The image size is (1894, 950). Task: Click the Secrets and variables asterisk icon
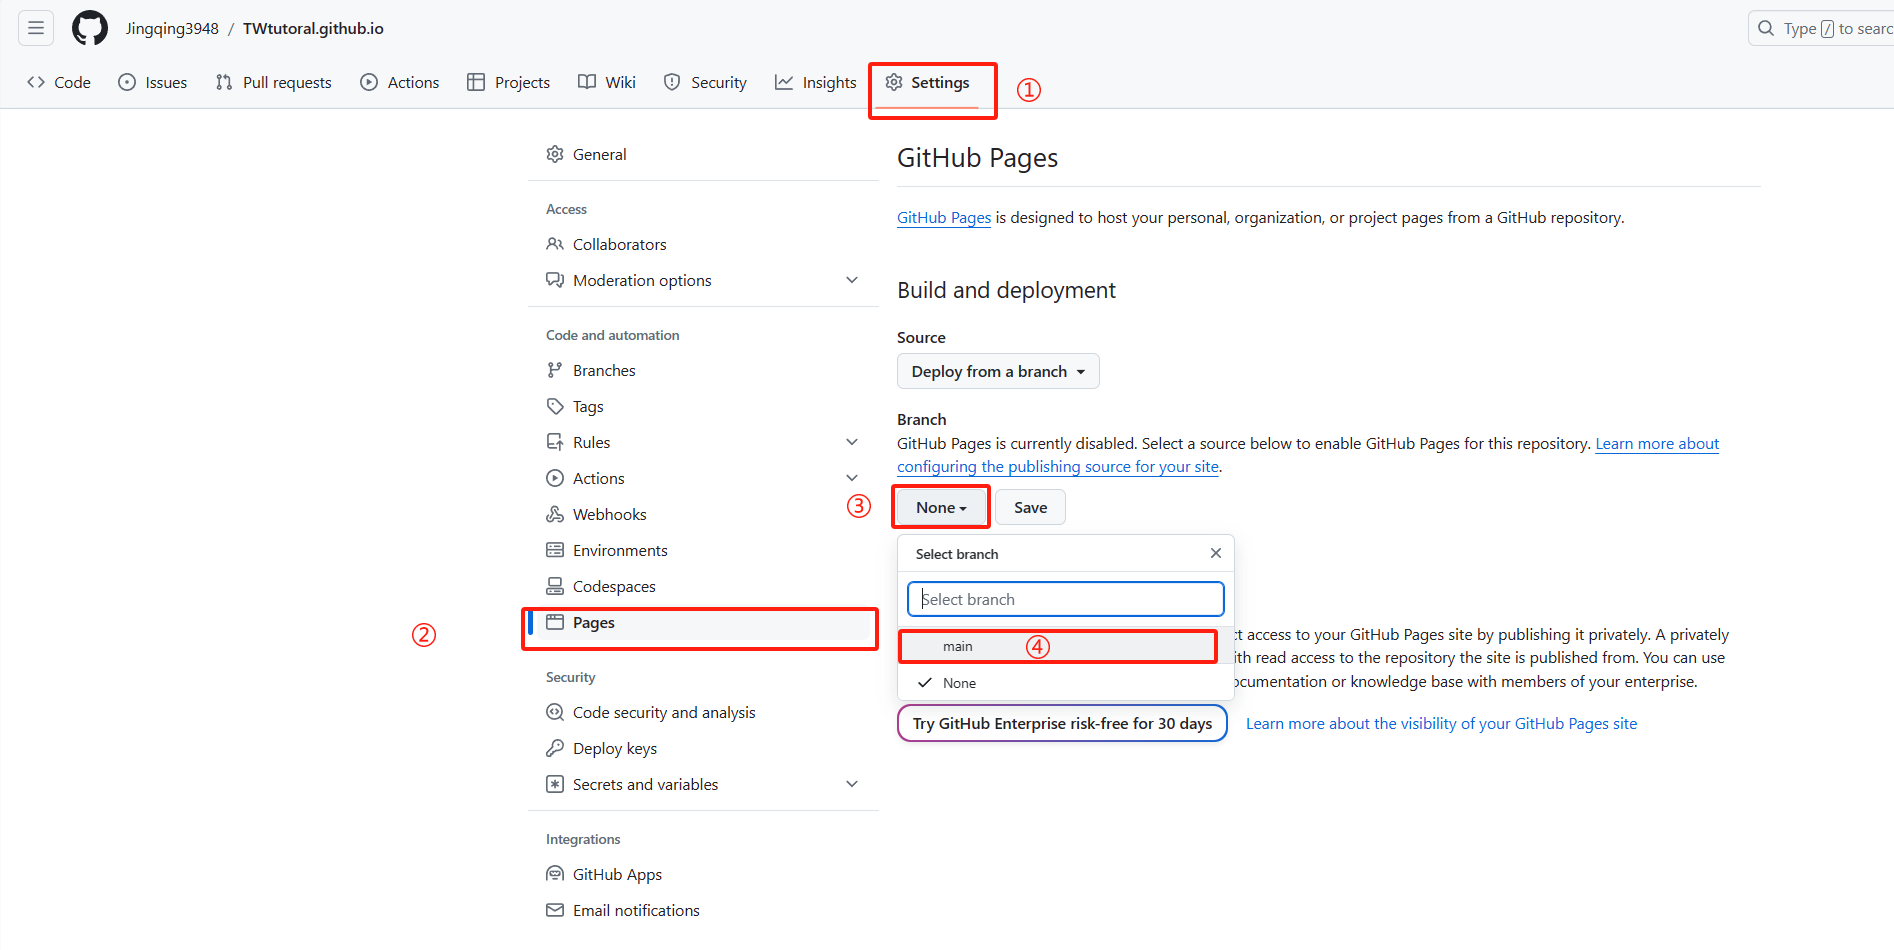(x=555, y=784)
